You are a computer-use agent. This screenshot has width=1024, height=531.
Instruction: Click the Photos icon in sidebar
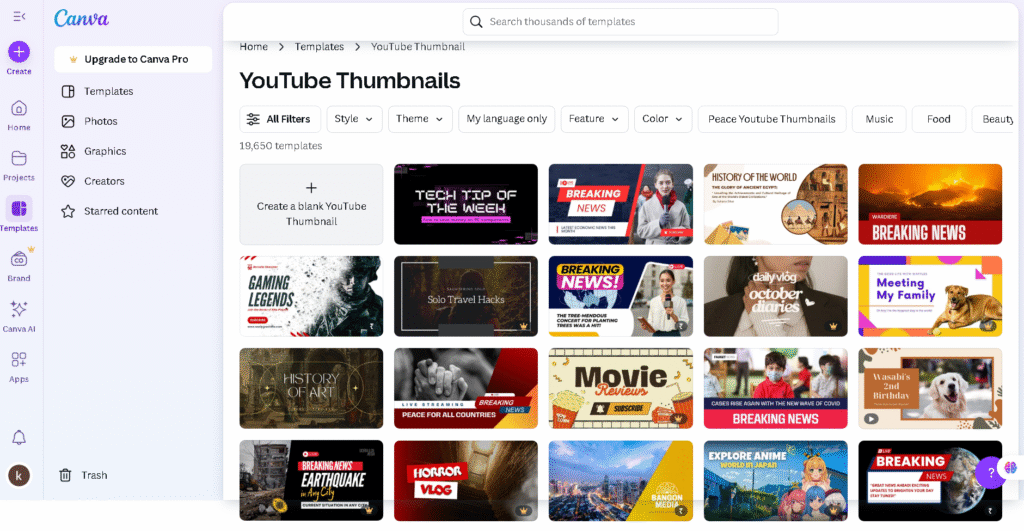(x=68, y=121)
